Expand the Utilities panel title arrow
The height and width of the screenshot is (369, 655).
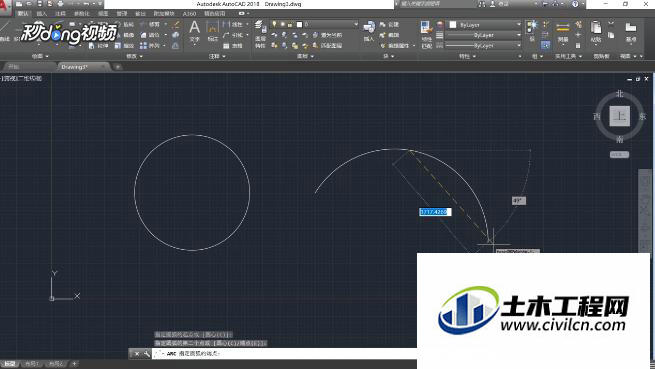(581, 56)
